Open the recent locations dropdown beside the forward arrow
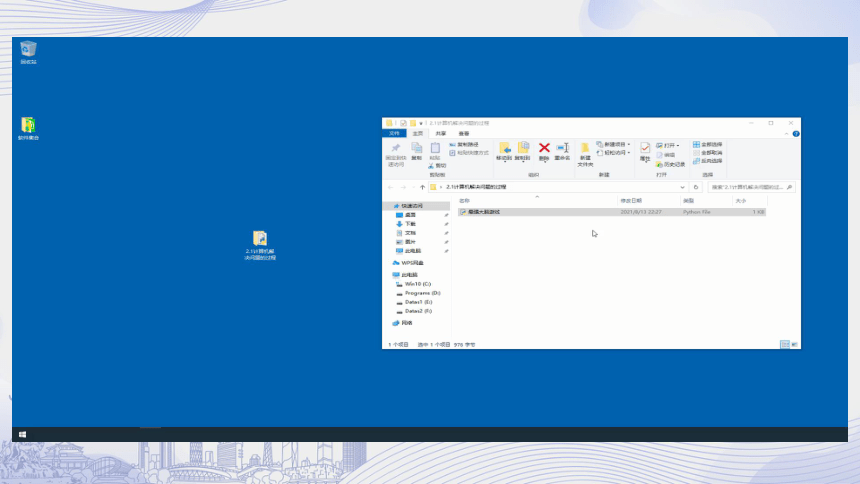 (414, 188)
